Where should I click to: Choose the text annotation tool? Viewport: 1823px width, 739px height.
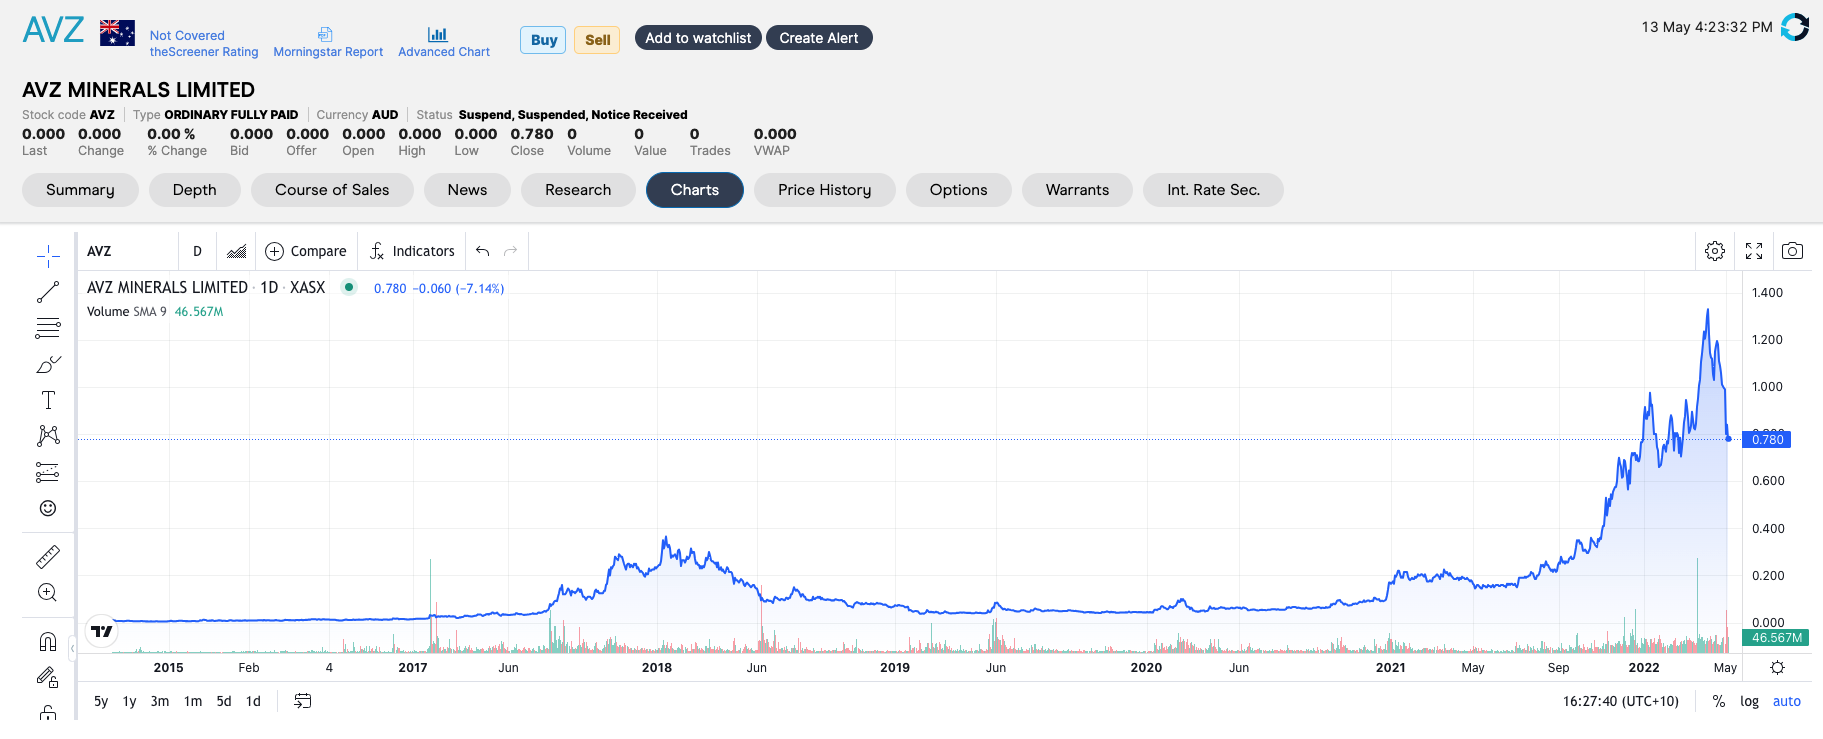pos(48,400)
